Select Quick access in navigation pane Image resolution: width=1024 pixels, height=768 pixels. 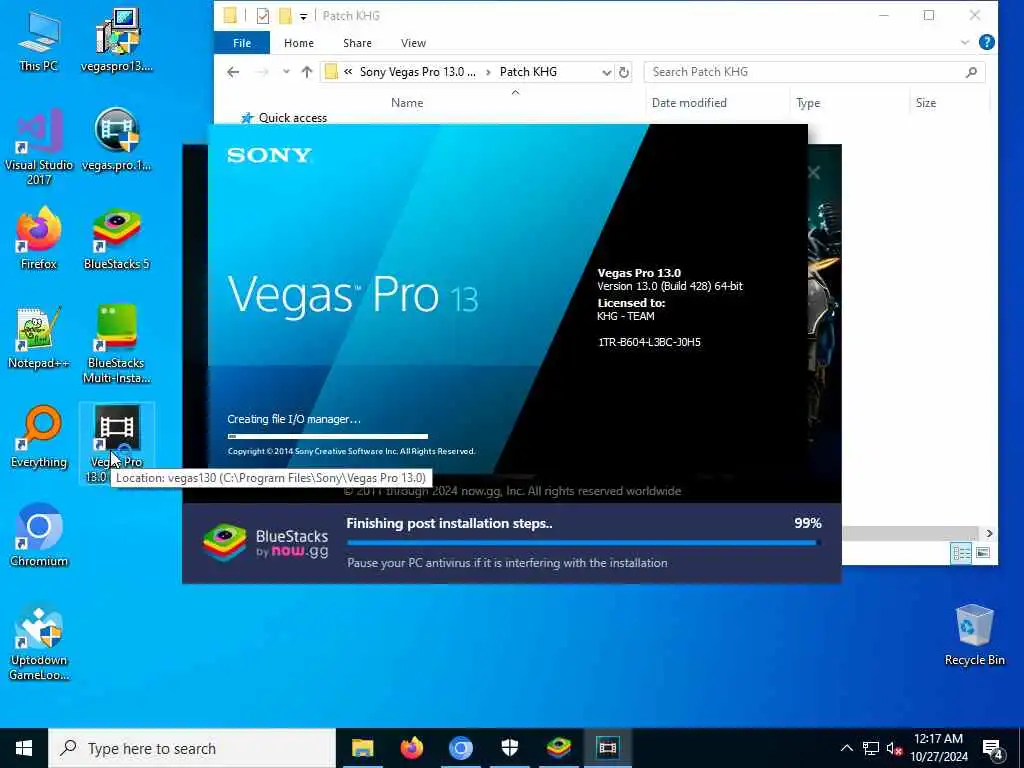click(x=293, y=118)
